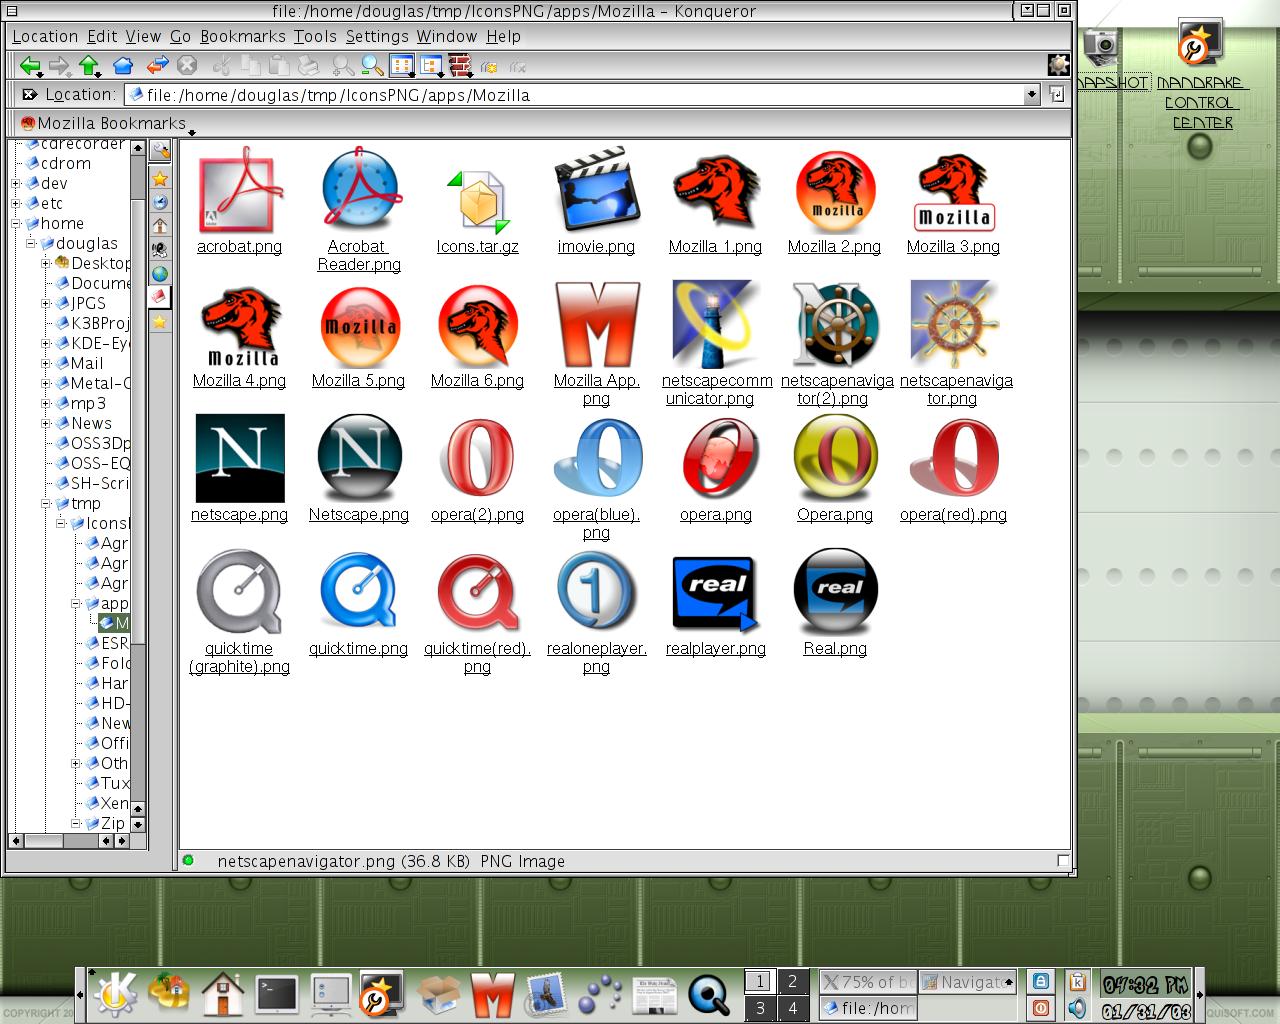Open the History sidebar clock tab
This screenshot has width=1280, height=1024.
coord(160,202)
